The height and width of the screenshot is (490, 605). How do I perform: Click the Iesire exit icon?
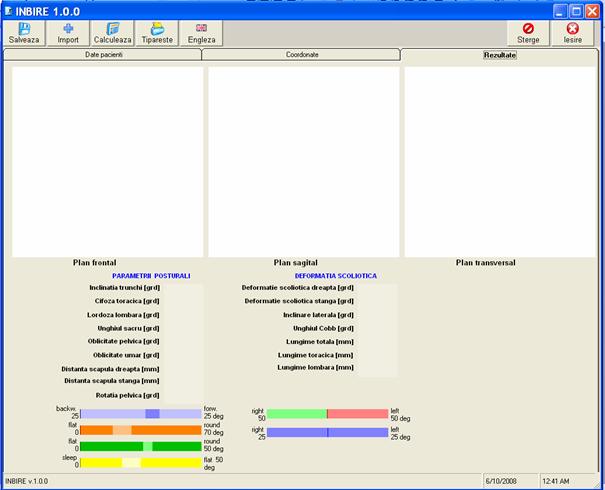click(x=573, y=29)
